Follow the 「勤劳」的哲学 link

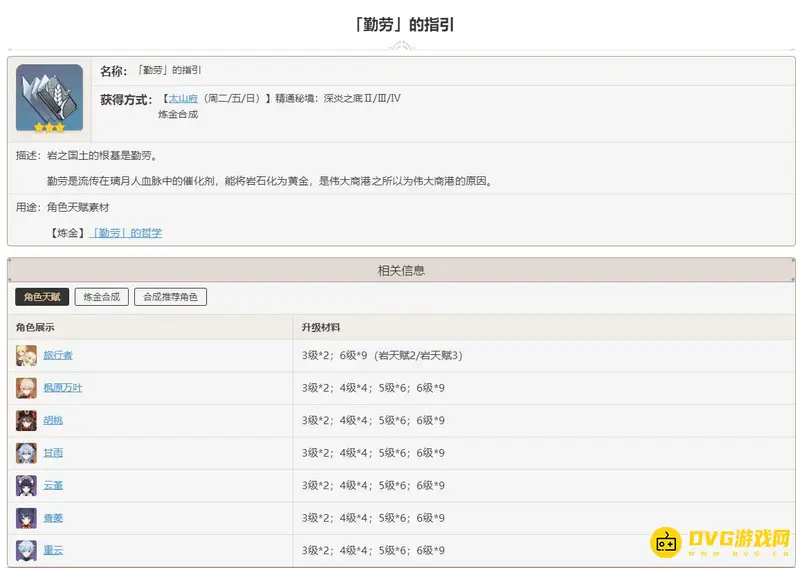(x=126, y=233)
